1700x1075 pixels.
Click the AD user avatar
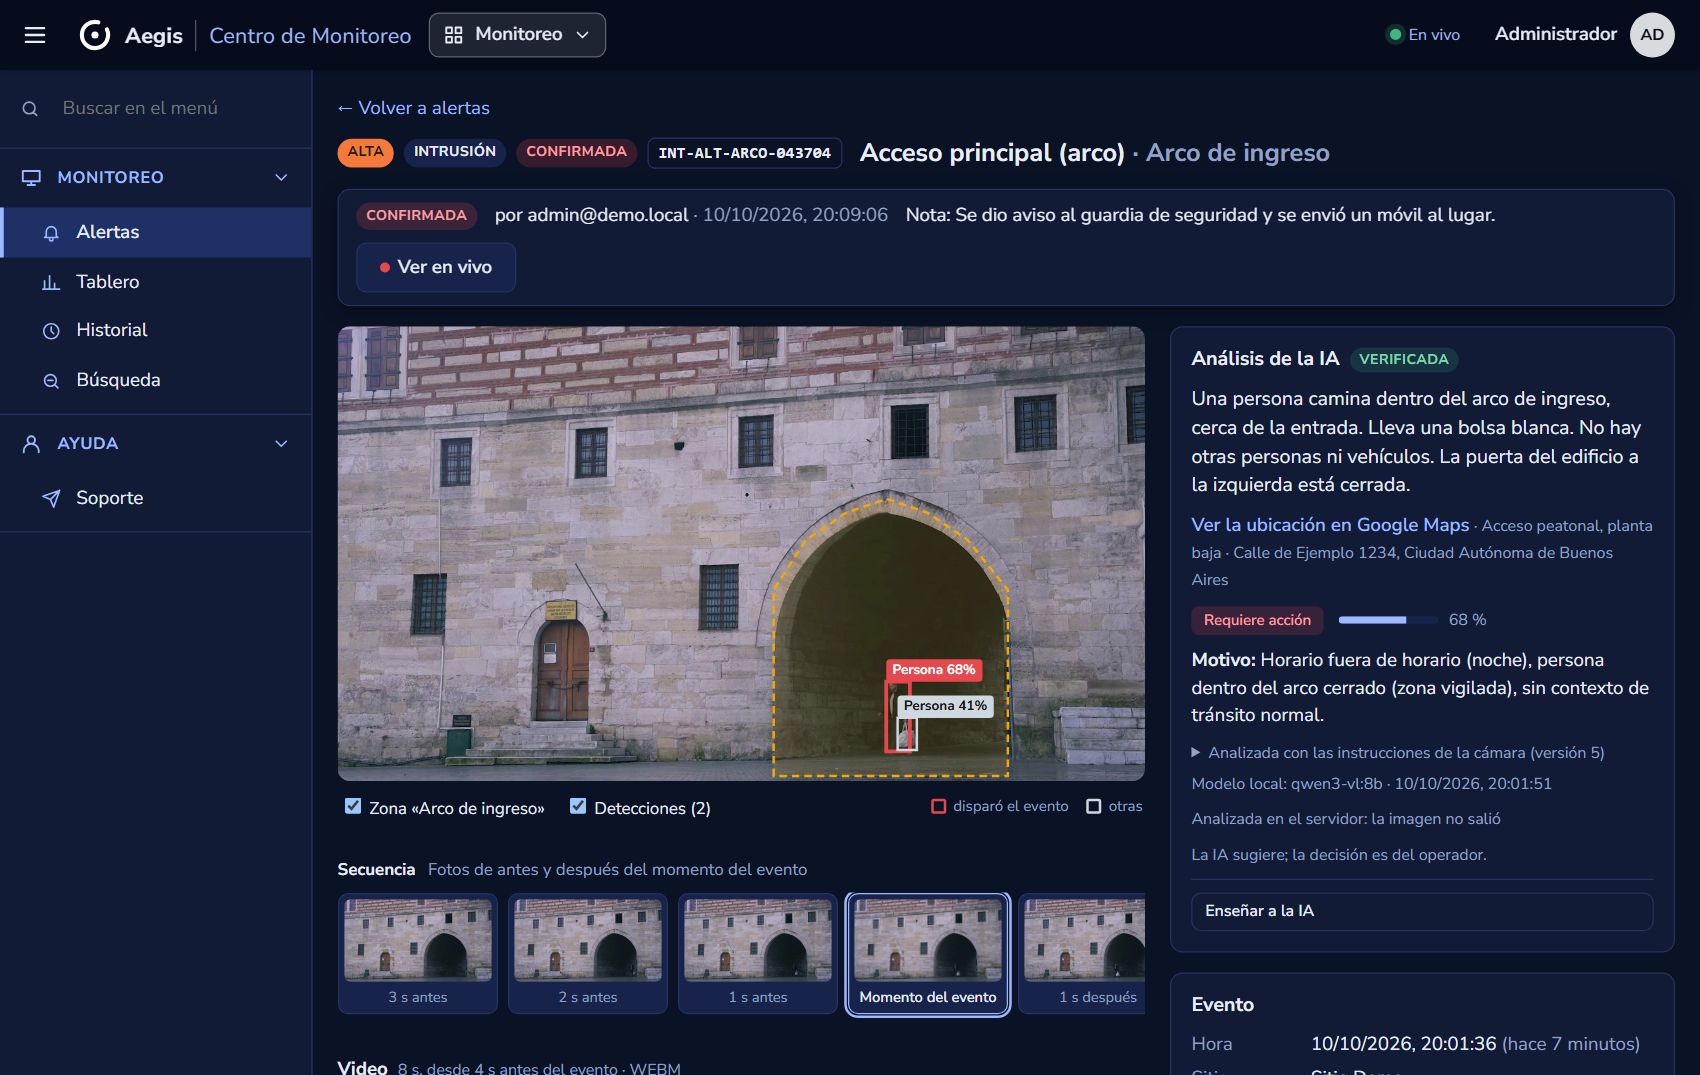pyautogui.click(x=1652, y=35)
